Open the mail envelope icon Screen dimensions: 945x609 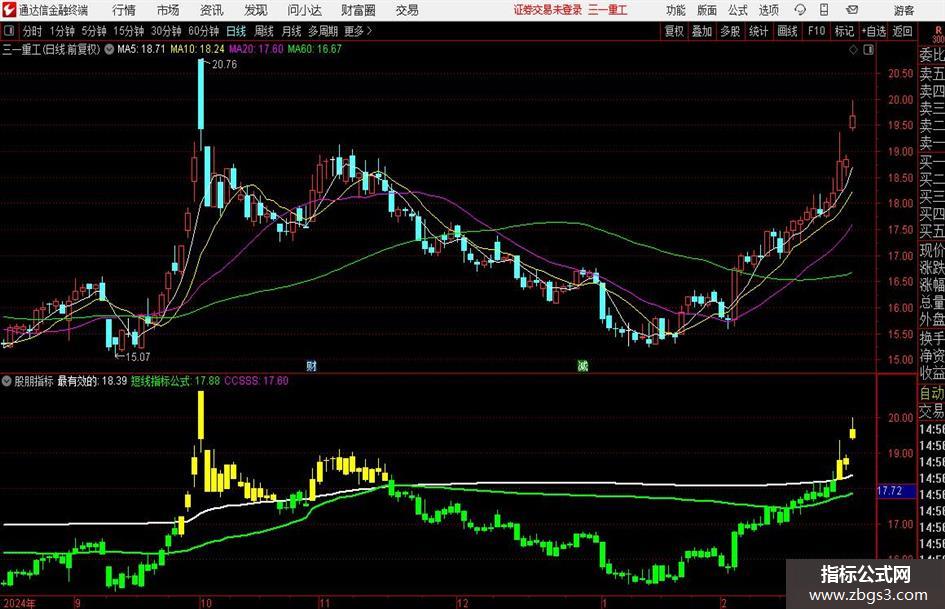(852, 10)
